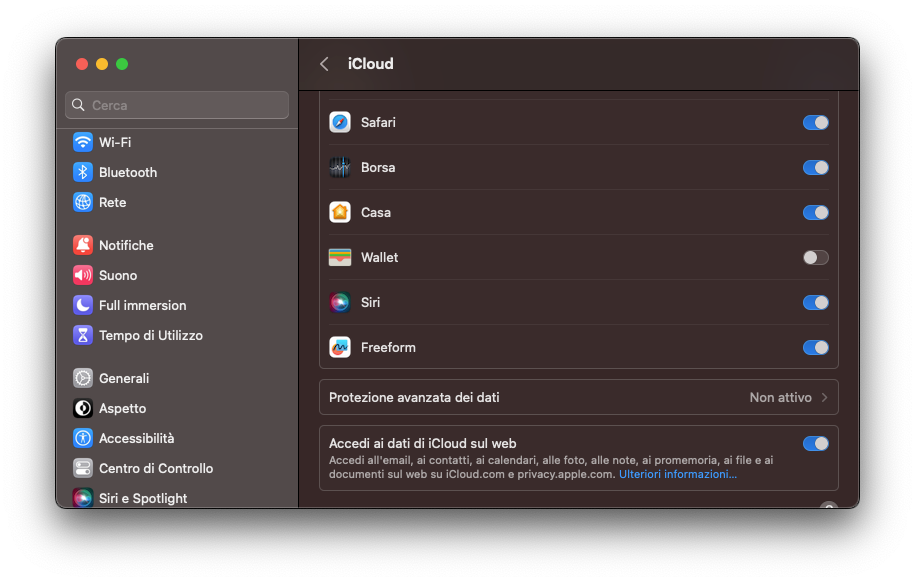Click the Safari app icon
The height and width of the screenshot is (582, 915).
tap(340, 122)
